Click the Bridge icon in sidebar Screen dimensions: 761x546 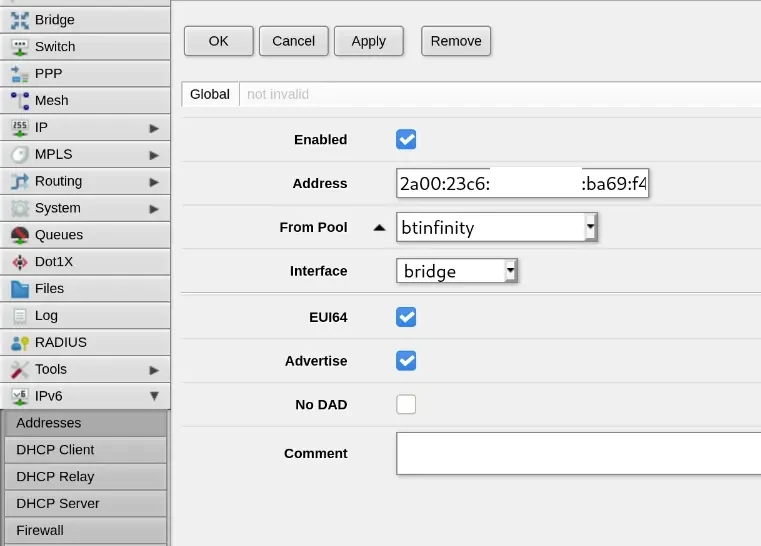click(x=19, y=20)
